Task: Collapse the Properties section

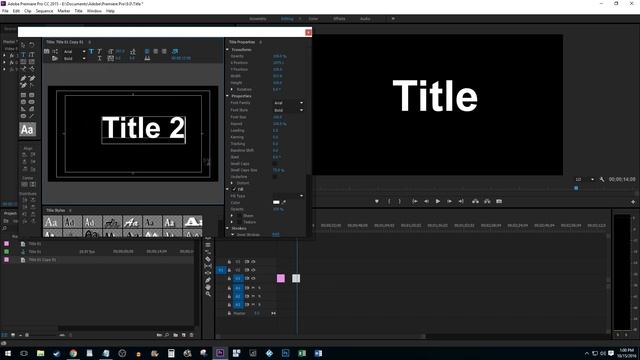Action: pos(228,96)
